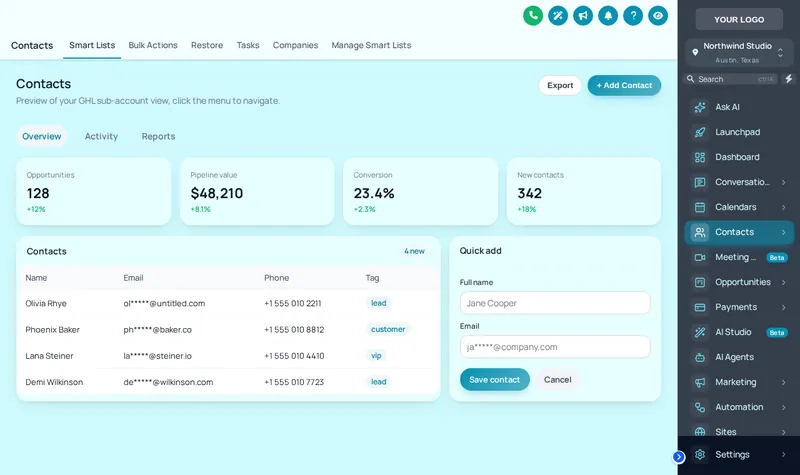Switch to the Reports sub-tab
Image resolution: width=800 pixels, height=475 pixels.
158,136
